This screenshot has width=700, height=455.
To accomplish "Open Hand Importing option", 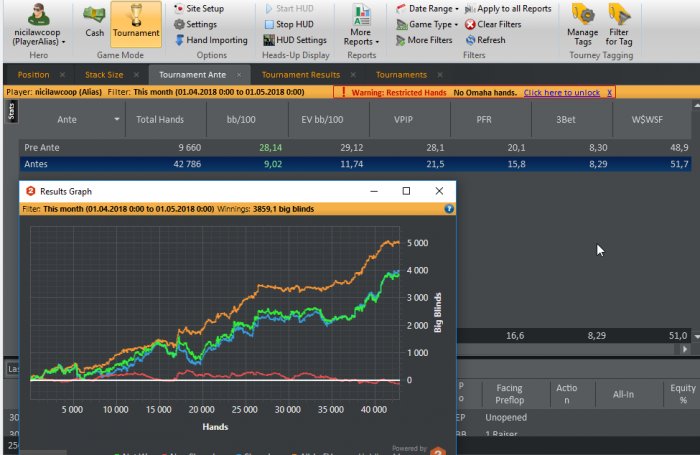I will (211, 40).
